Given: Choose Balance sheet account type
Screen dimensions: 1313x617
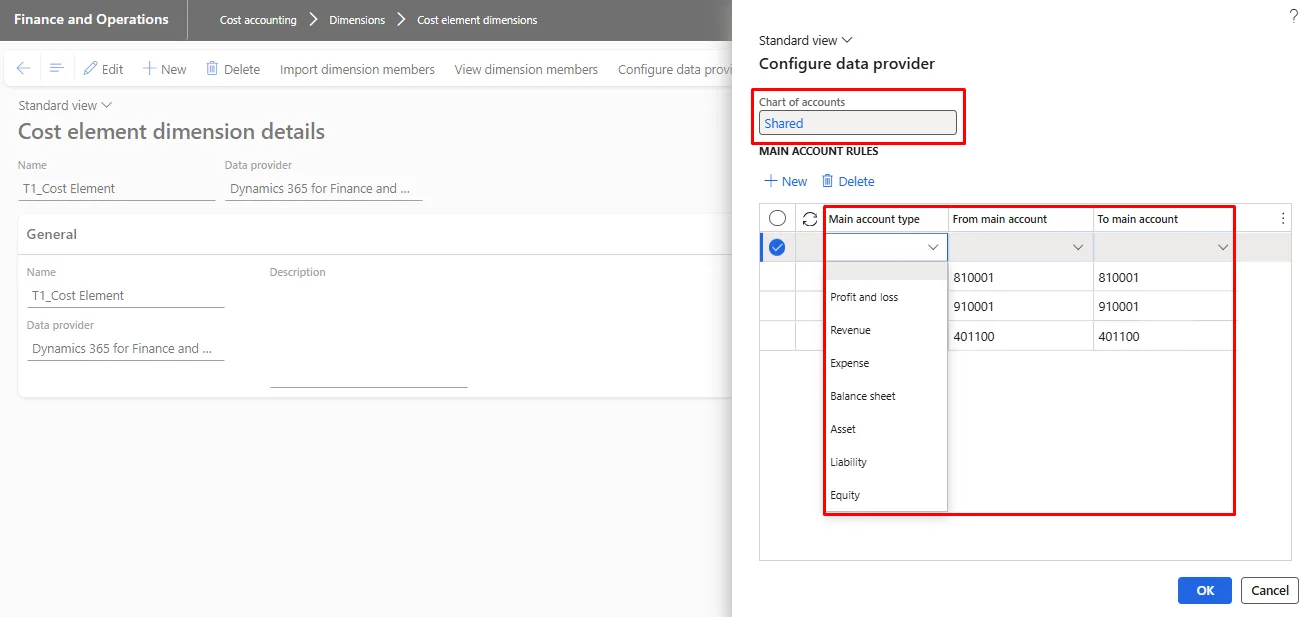Looking at the screenshot, I should pyautogui.click(x=886, y=396).
